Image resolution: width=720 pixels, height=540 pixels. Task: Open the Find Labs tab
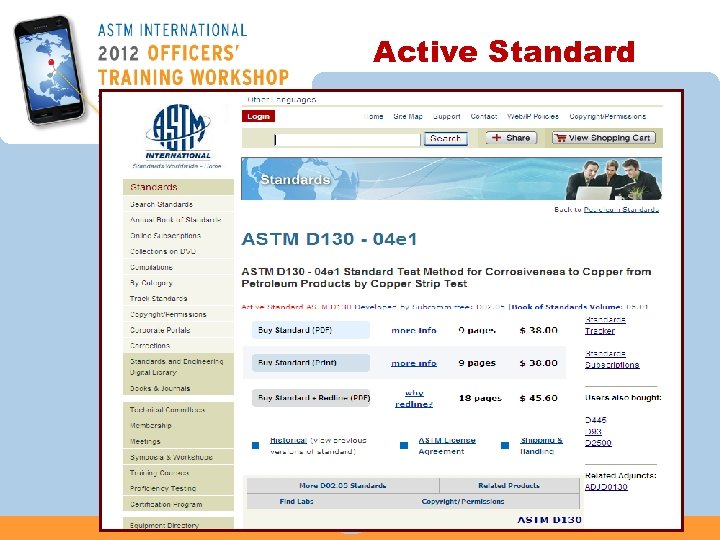(296, 501)
